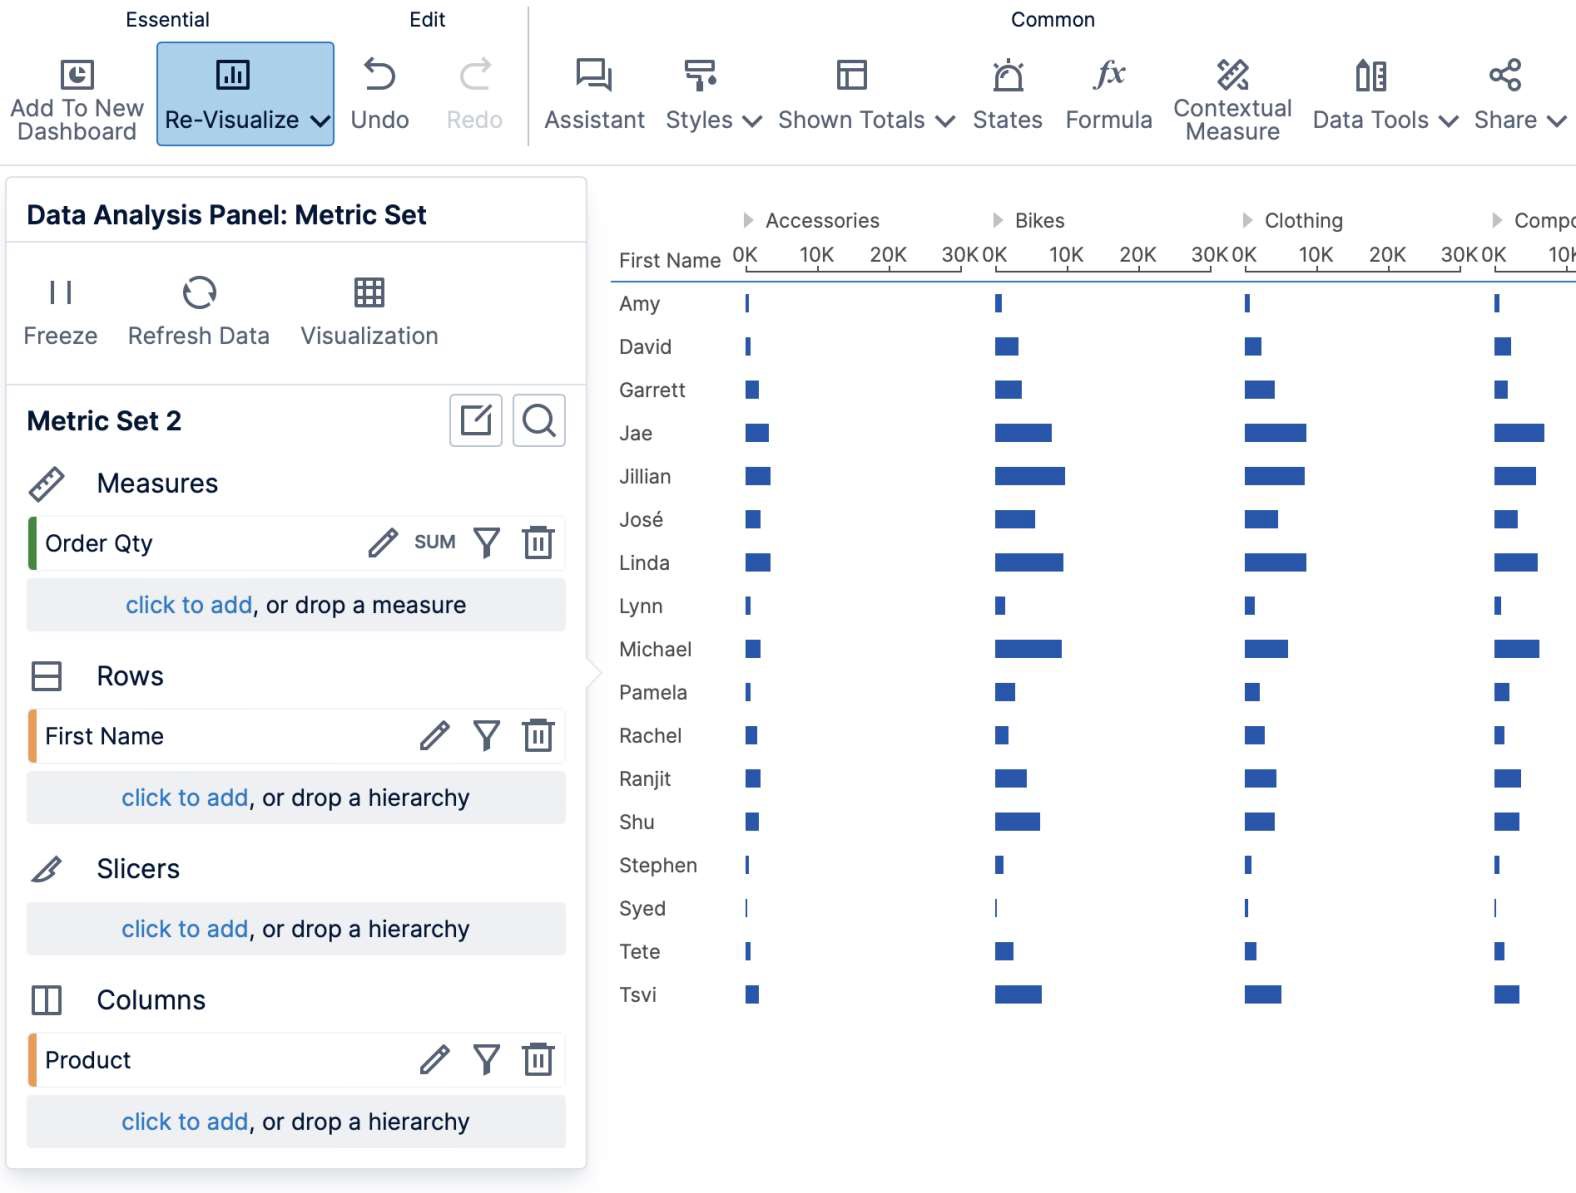
Task: Click the green color bar on Order Qty
Action: tap(33, 543)
